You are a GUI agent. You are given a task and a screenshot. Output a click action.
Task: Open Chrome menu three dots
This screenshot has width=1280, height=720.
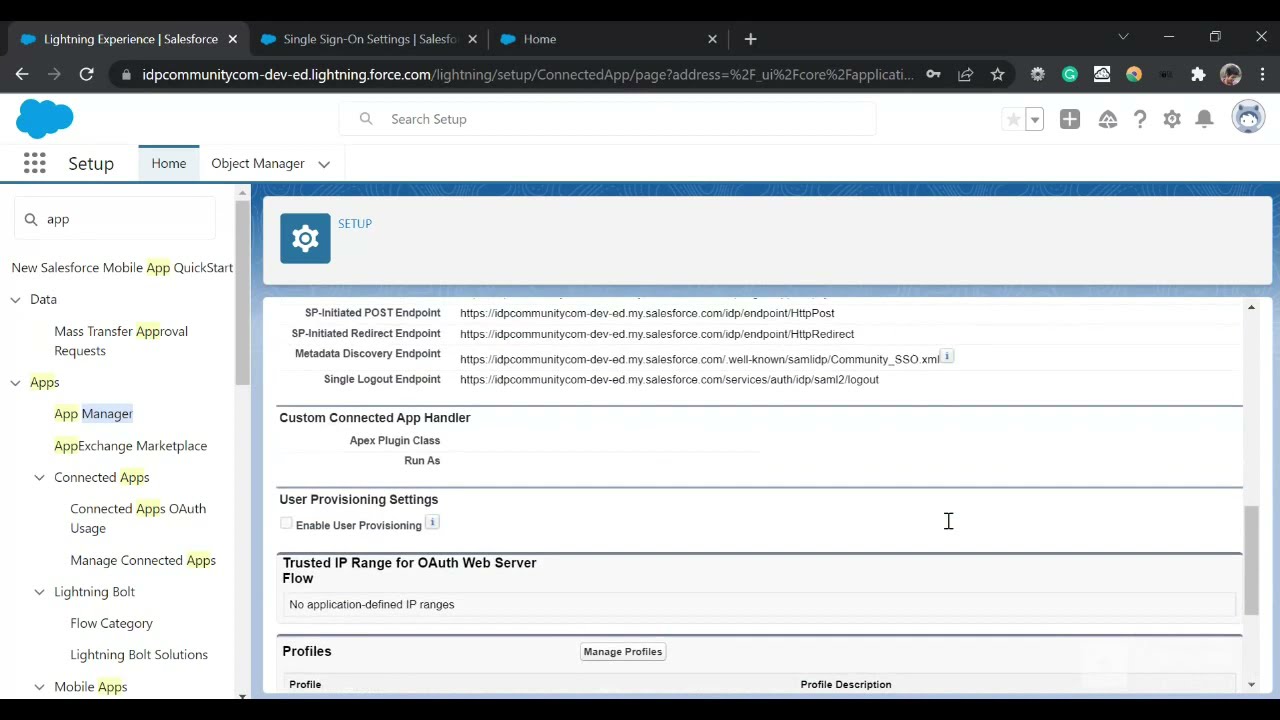coord(1263,74)
